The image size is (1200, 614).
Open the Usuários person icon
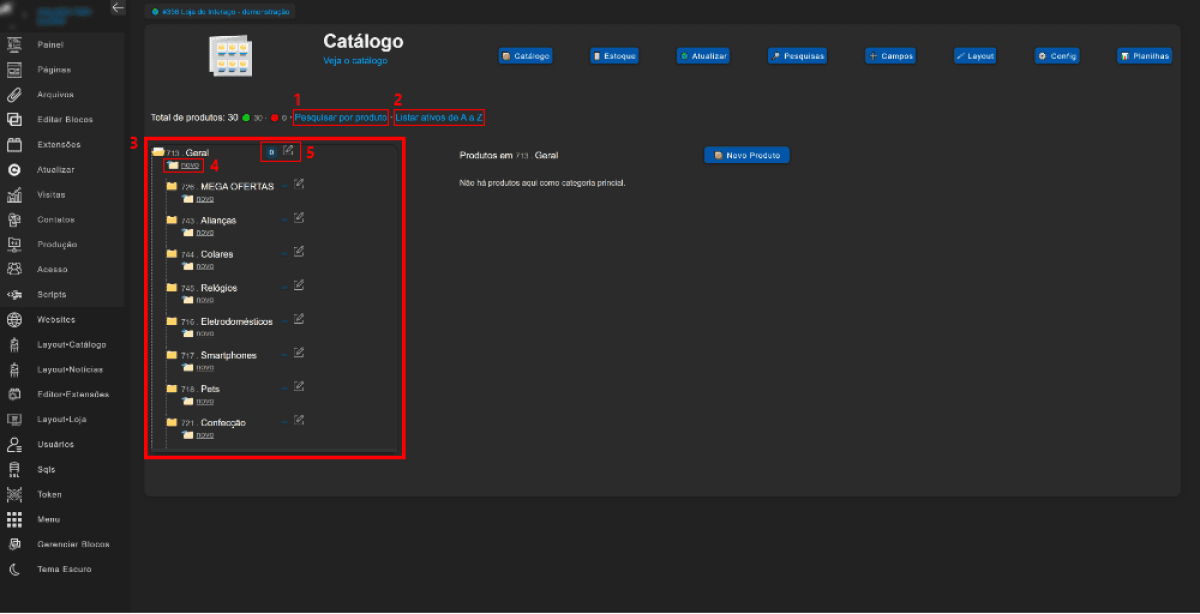coord(14,445)
